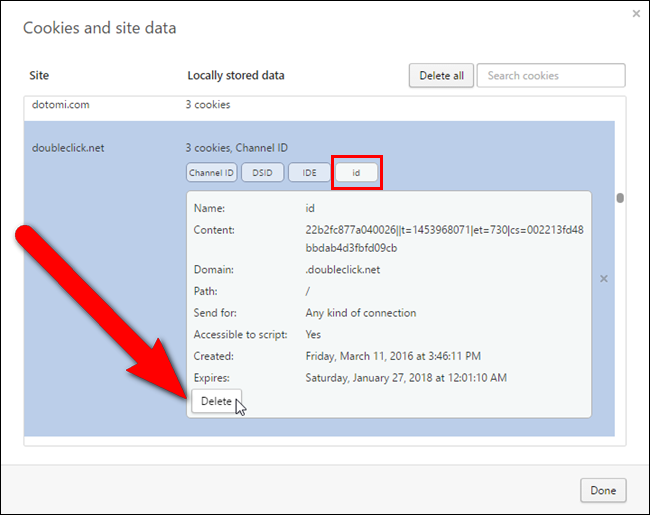Image resolution: width=650 pixels, height=515 pixels.
Task: Click dotomi.com's '3 cookies' text
Action: click(208, 104)
